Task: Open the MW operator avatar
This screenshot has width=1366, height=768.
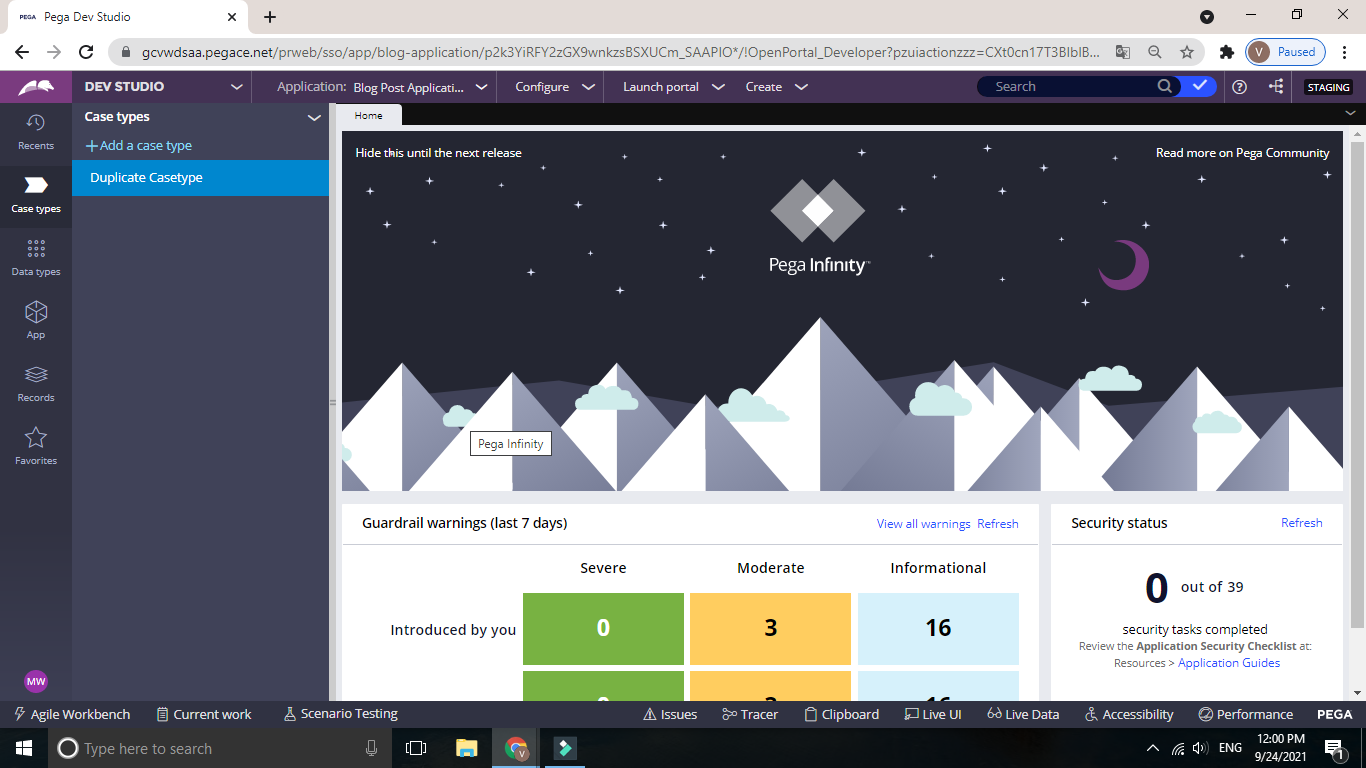Action: 36,681
